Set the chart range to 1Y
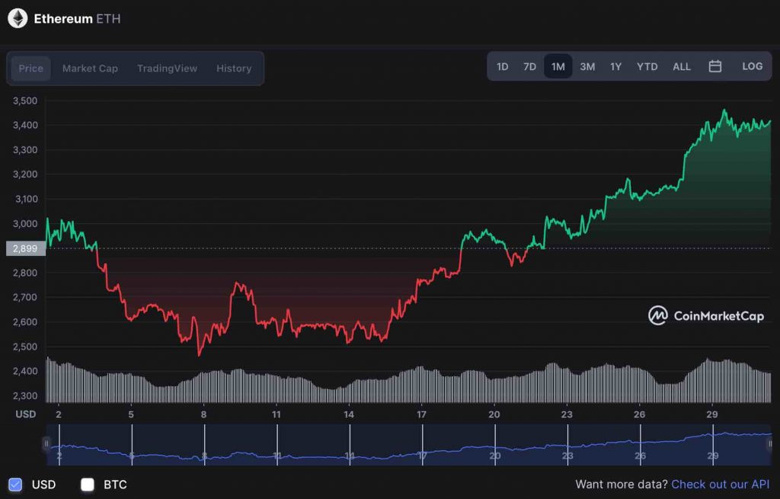780x499 pixels. (616, 67)
